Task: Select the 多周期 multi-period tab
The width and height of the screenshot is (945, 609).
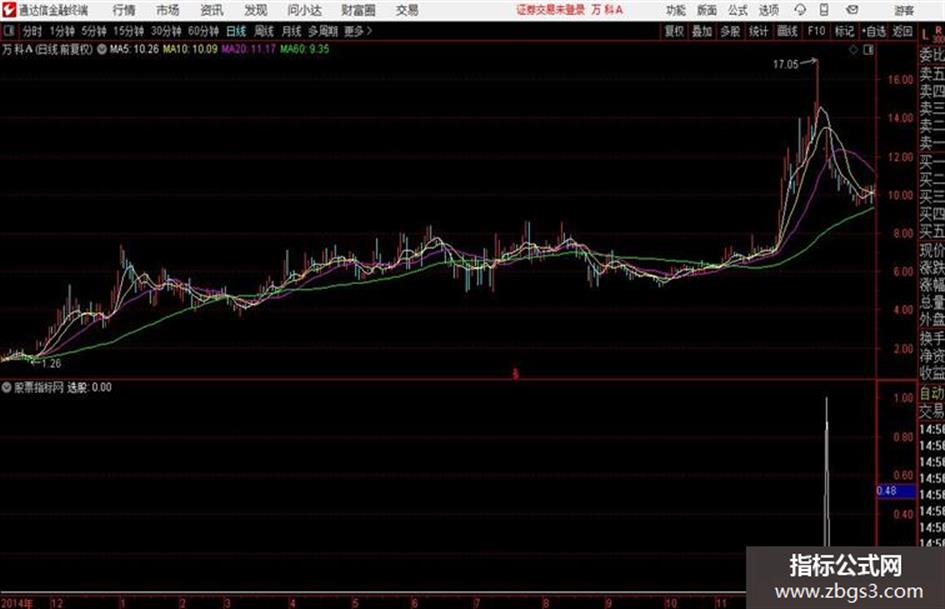Action: [323, 31]
